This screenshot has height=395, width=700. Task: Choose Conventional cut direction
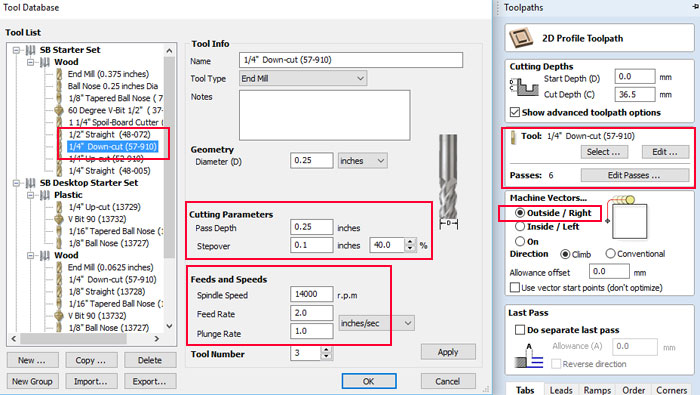click(610, 254)
